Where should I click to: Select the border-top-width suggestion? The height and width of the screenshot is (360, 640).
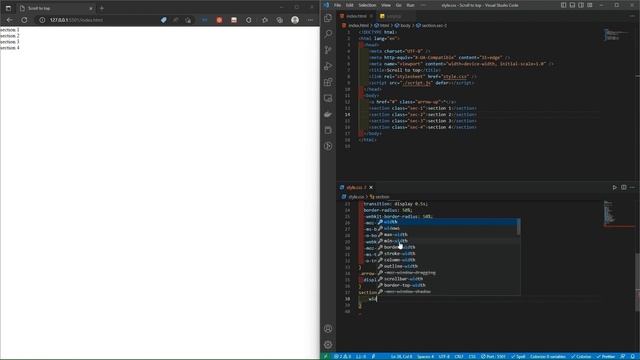coord(447,285)
